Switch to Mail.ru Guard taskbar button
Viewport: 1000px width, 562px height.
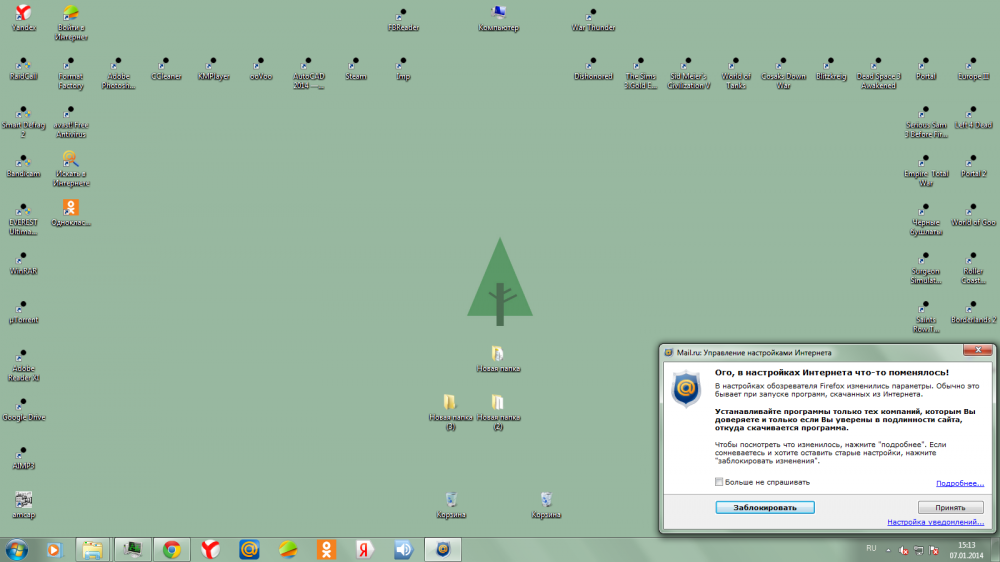pyautogui.click(x=443, y=549)
